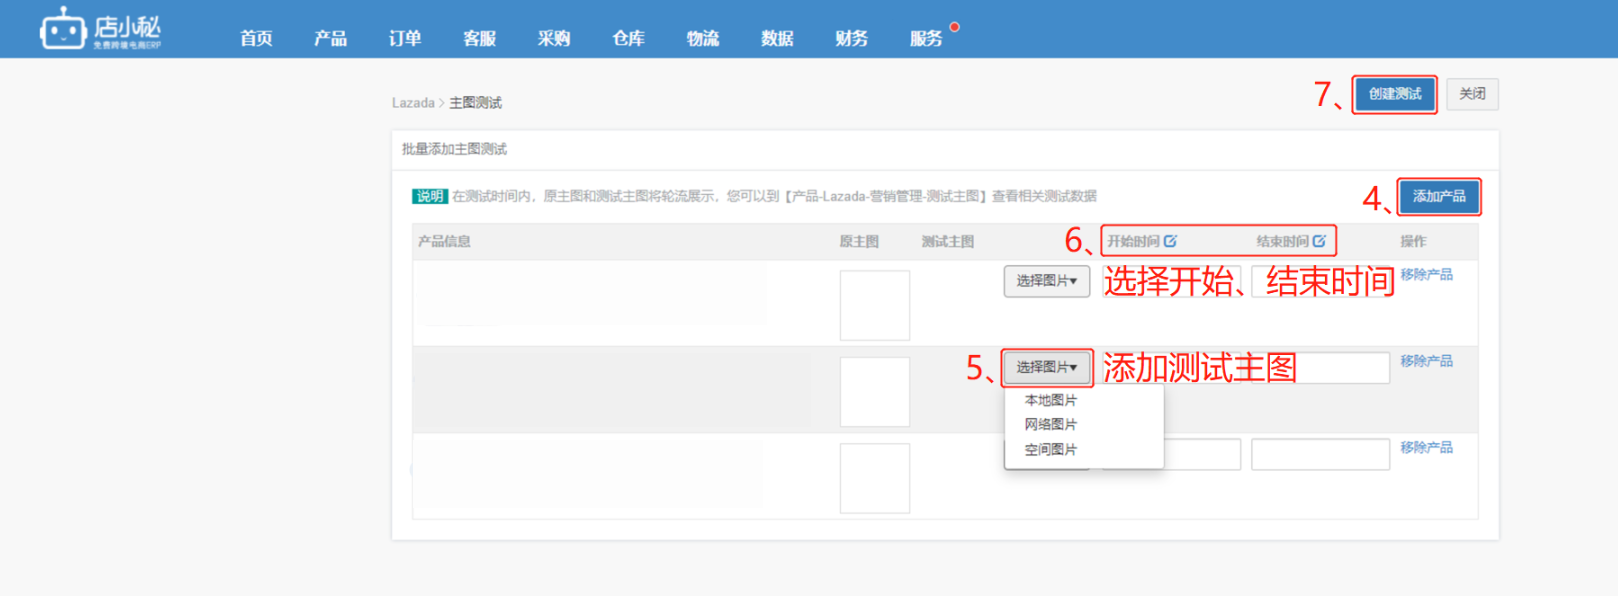Click original image thumbnail in first row
This screenshot has height=596, width=1618.
[x=875, y=305]
